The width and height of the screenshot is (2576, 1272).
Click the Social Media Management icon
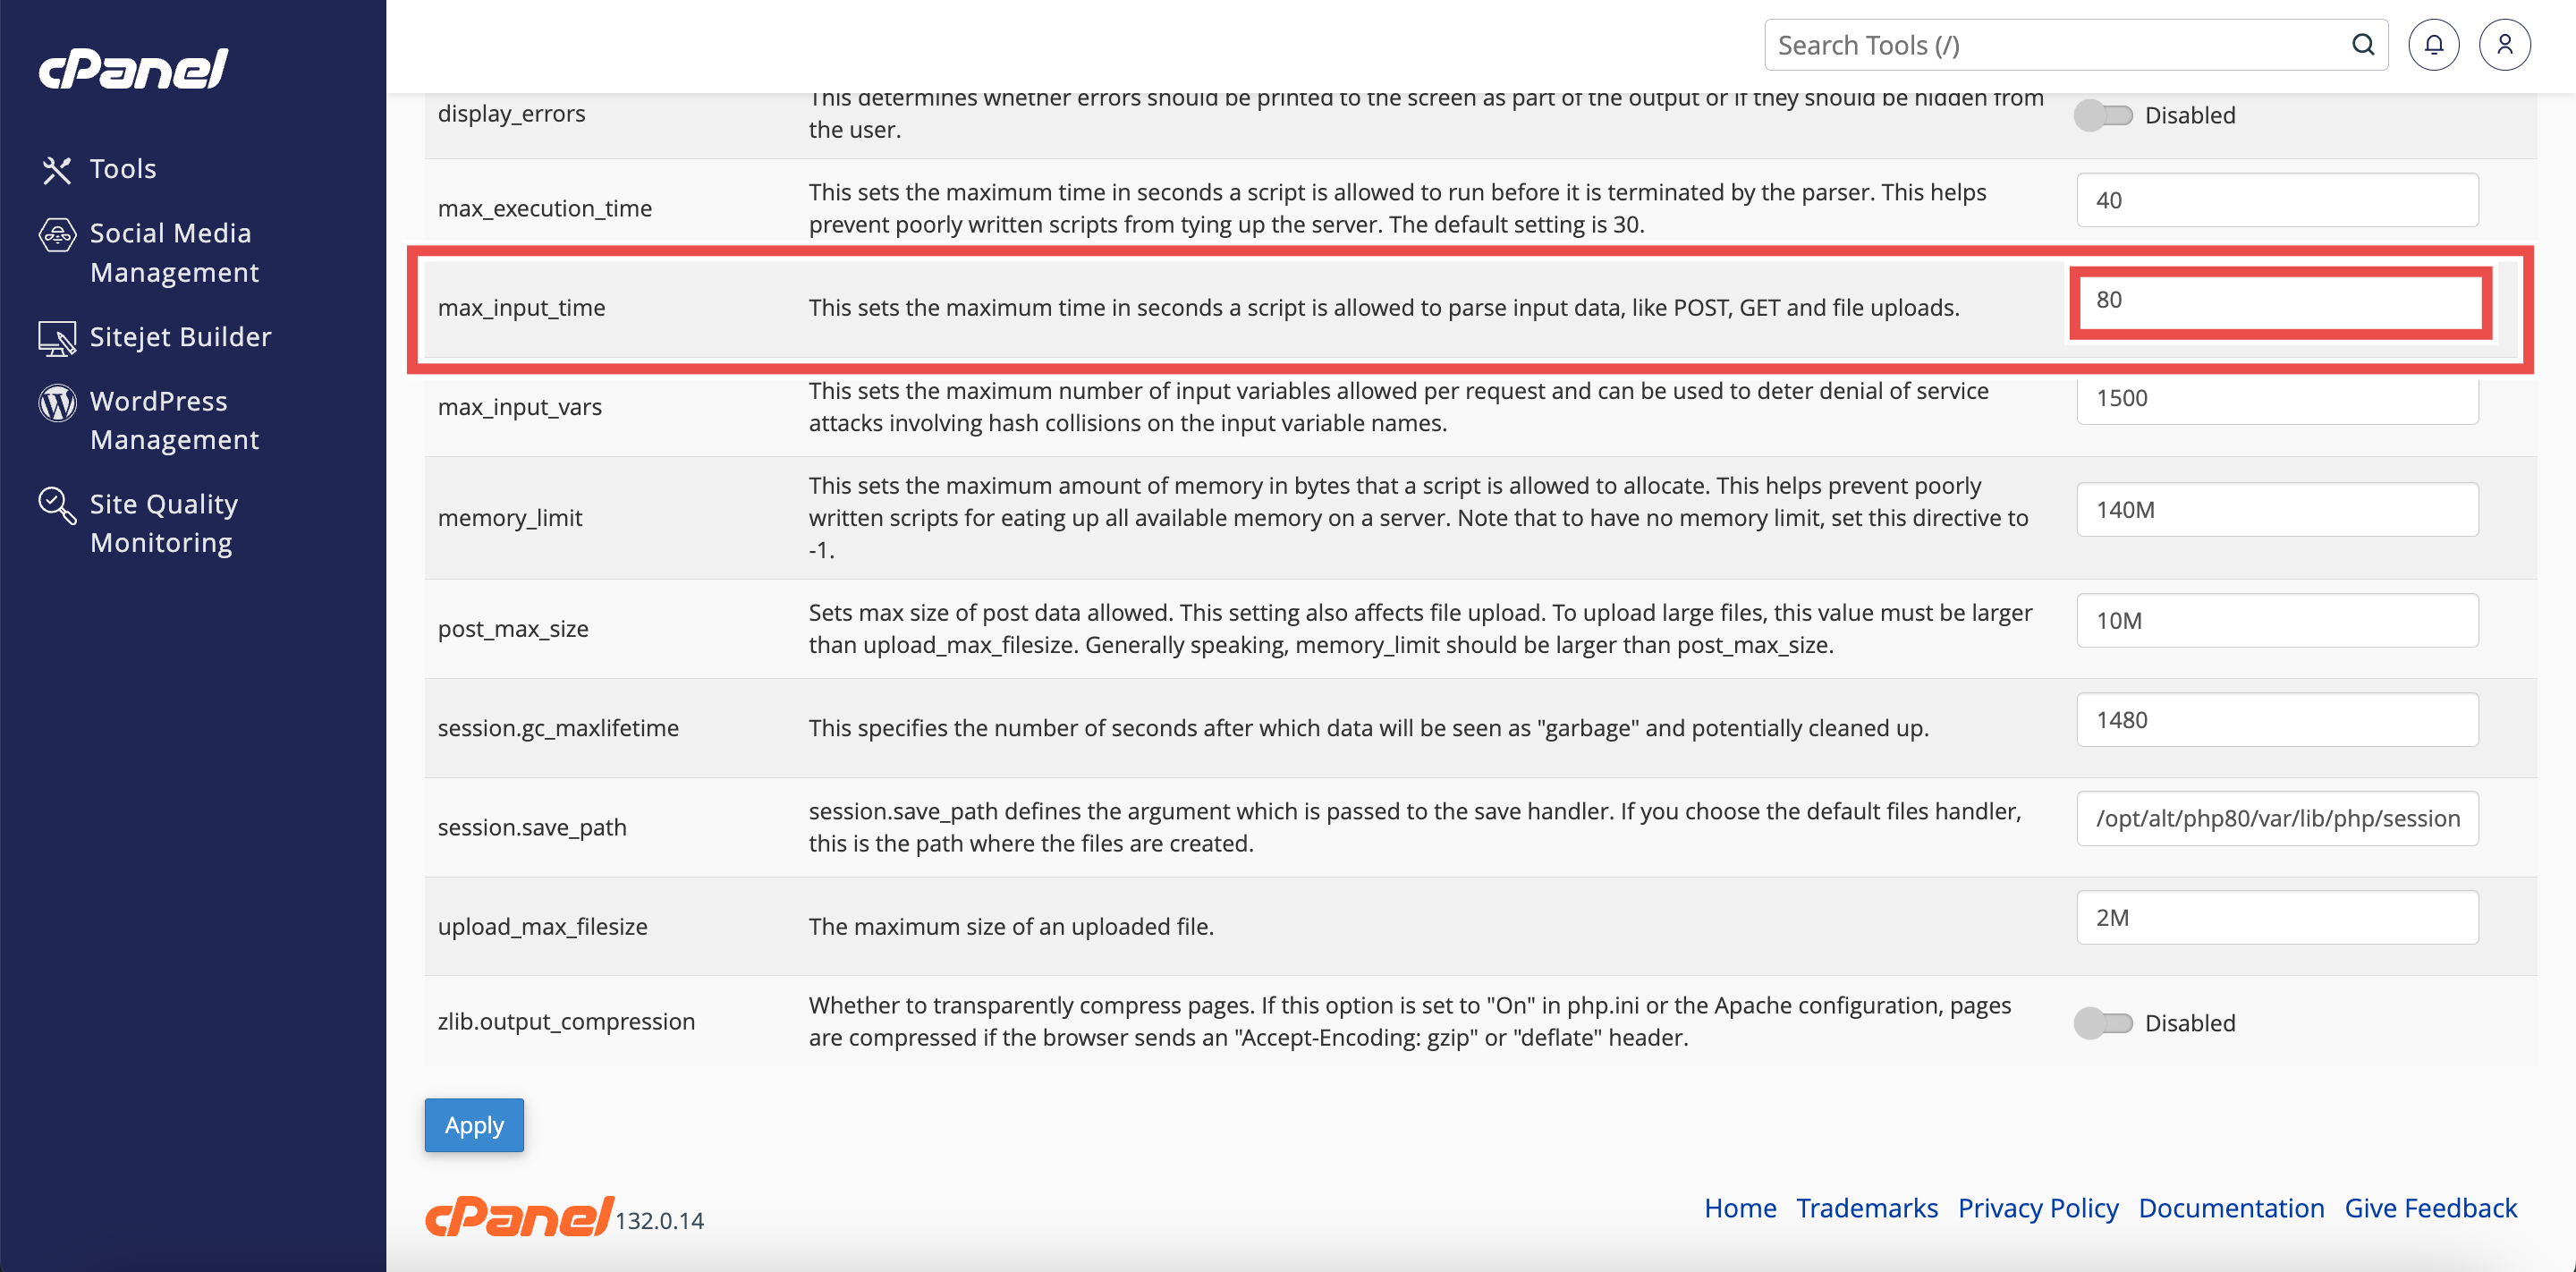pos(57,235)
